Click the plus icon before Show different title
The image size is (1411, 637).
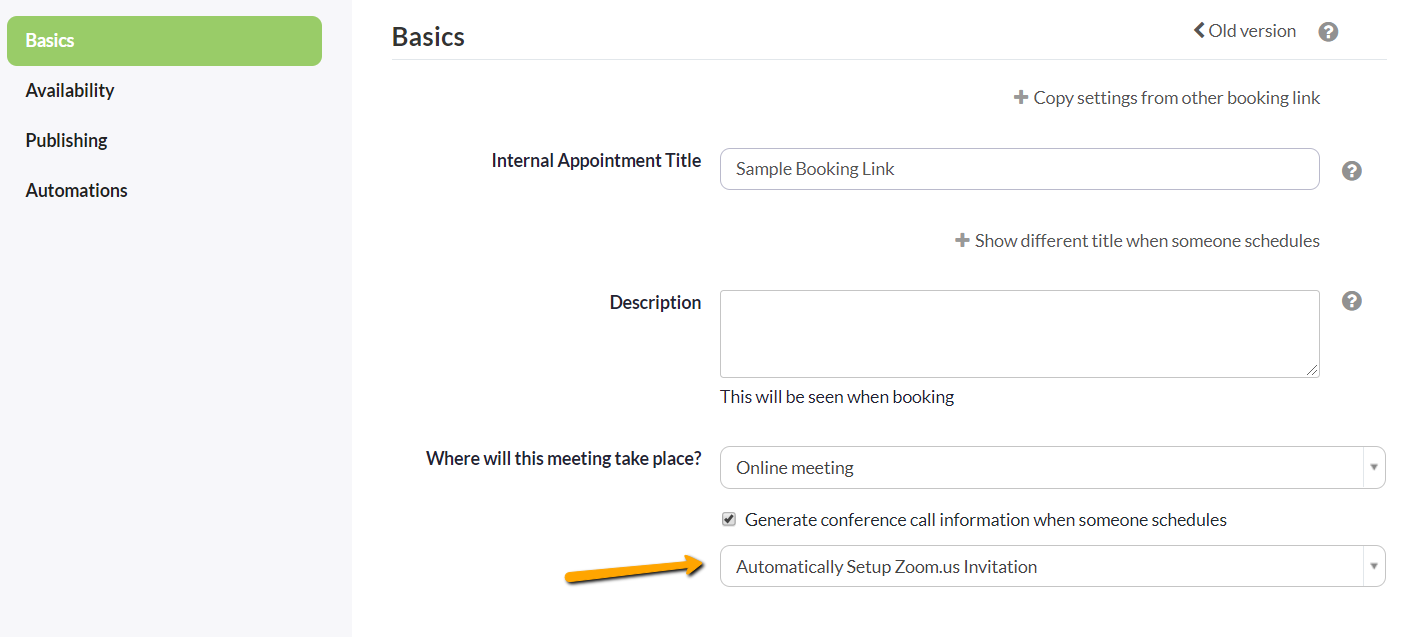coord(962,241)
